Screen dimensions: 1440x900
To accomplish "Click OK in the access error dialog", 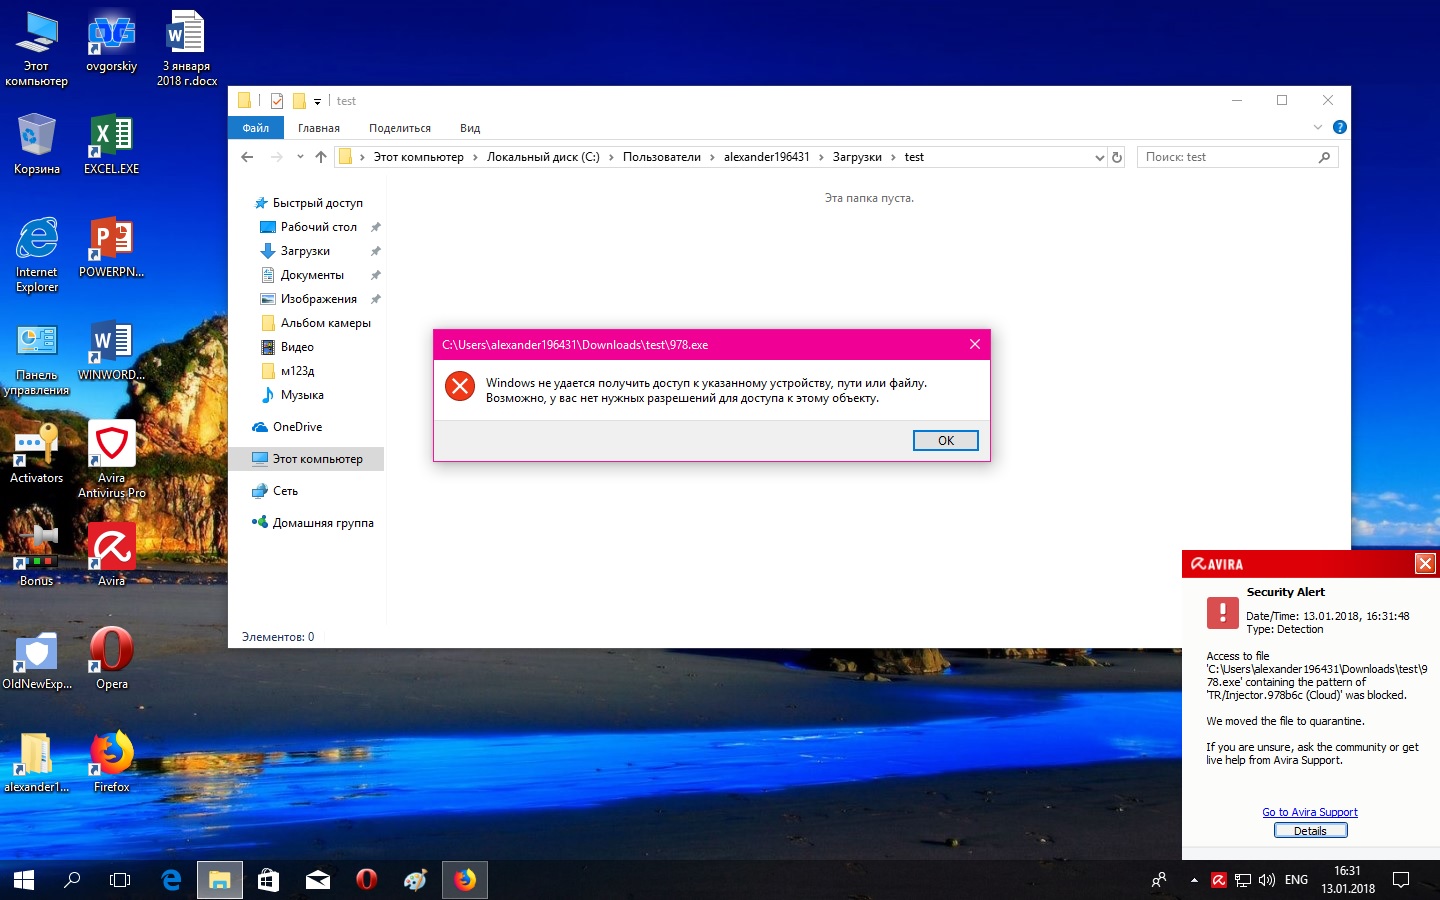I will click(945, 441).
